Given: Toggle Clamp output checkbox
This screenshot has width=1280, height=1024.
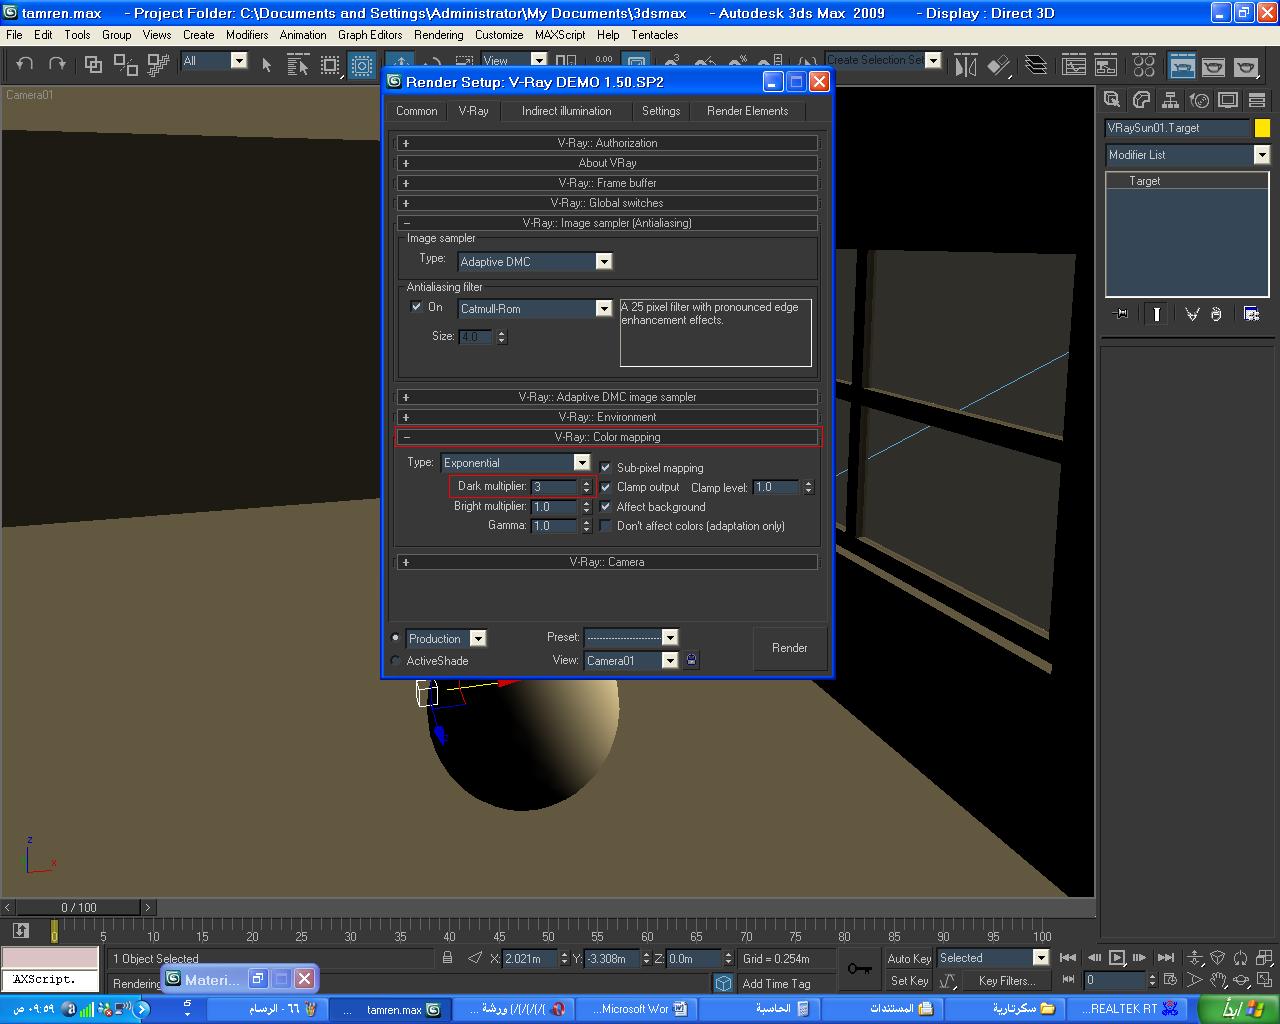Looking at the screenshot, I should [x=605, y=487].
